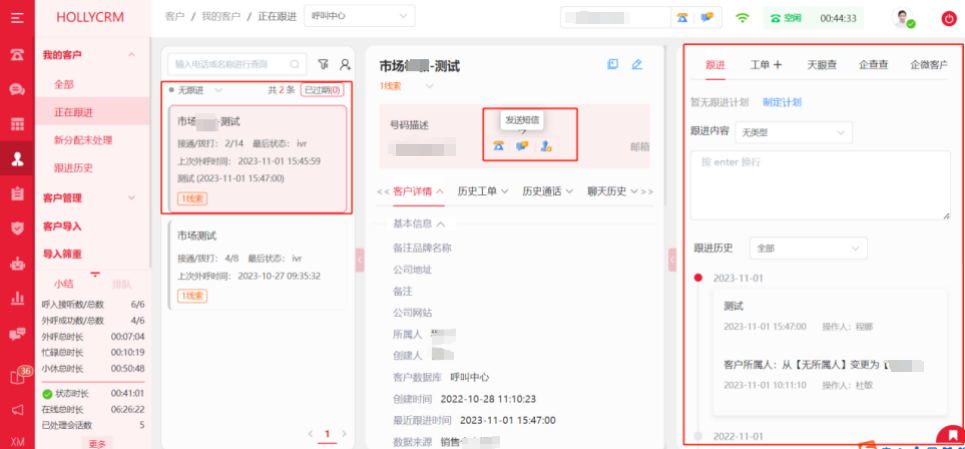This screenshot has width=965, height=449.
Task: Open 导入筛重 in the side menu
Action: (x=62, y=253)
